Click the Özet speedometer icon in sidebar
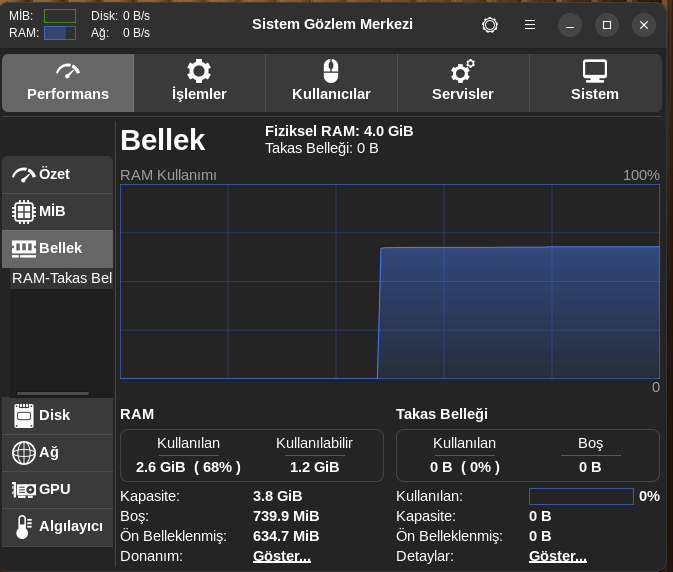This screenshot has width=673, height=572. (x=24, y=175)
